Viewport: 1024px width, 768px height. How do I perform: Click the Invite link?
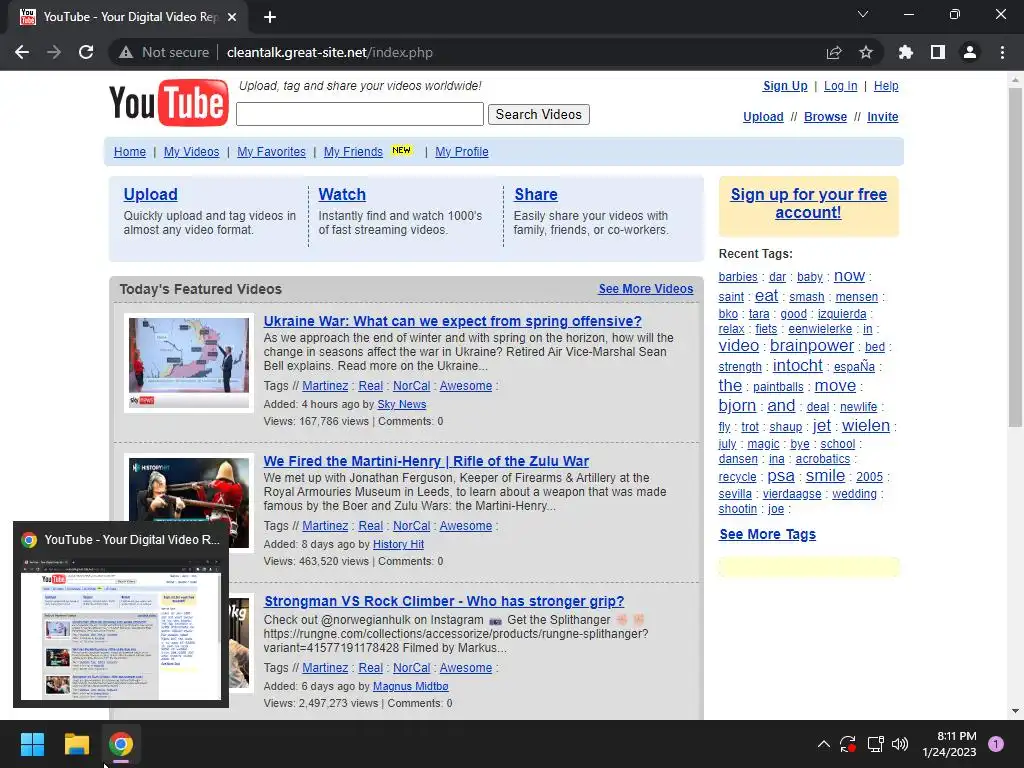[x=883, y=117]
